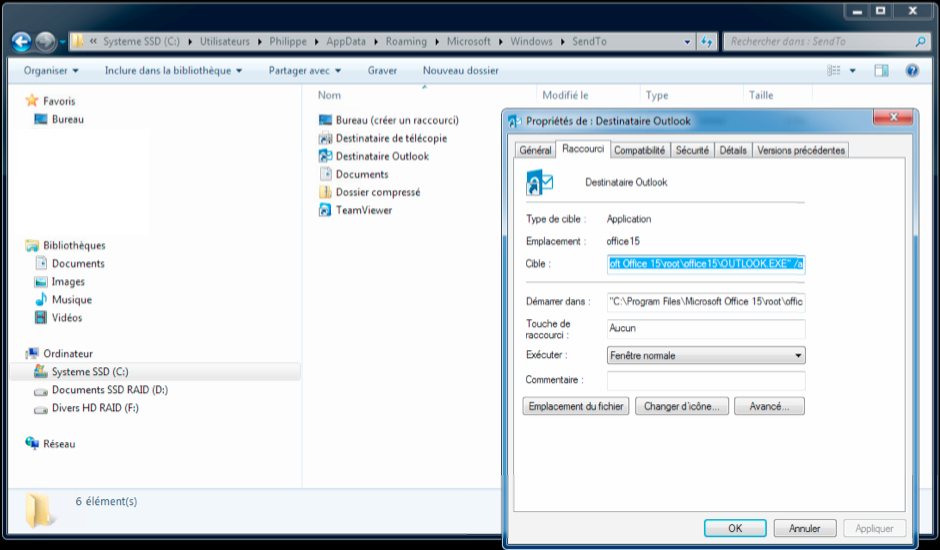The height and width of the screenshot is (550, 940).
Task: Select Dossier compressé zip folder icon
Action: pyautogui.click(x=325, y=192)
